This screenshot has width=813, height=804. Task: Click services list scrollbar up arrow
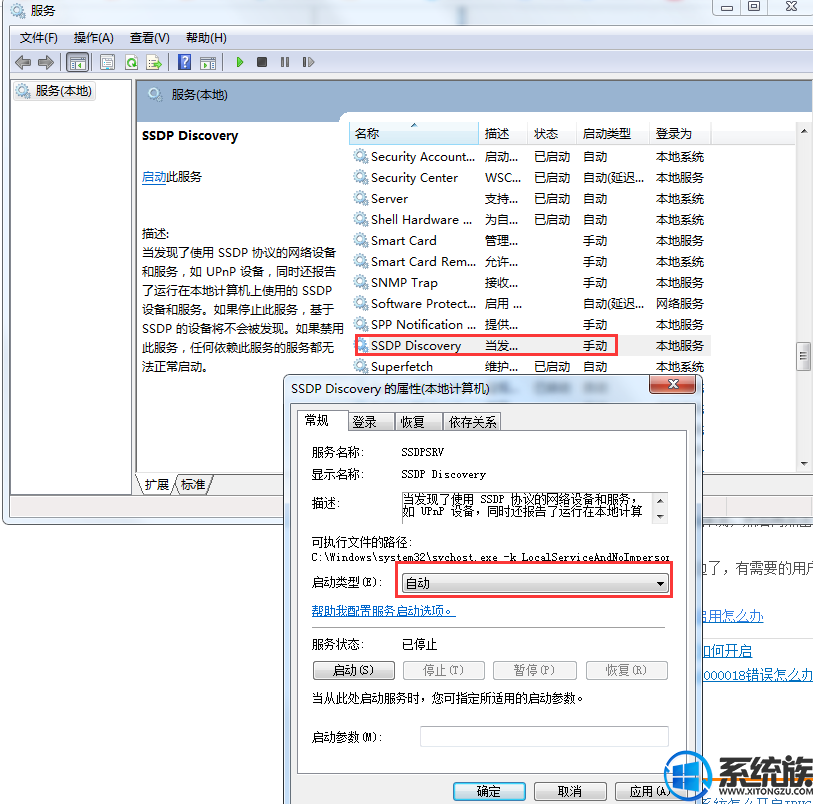pyautogui.click(x=804, y=131)
